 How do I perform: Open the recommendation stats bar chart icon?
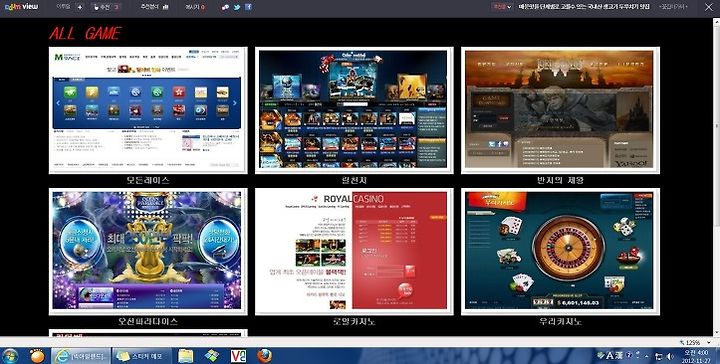(x=166, y=7)
